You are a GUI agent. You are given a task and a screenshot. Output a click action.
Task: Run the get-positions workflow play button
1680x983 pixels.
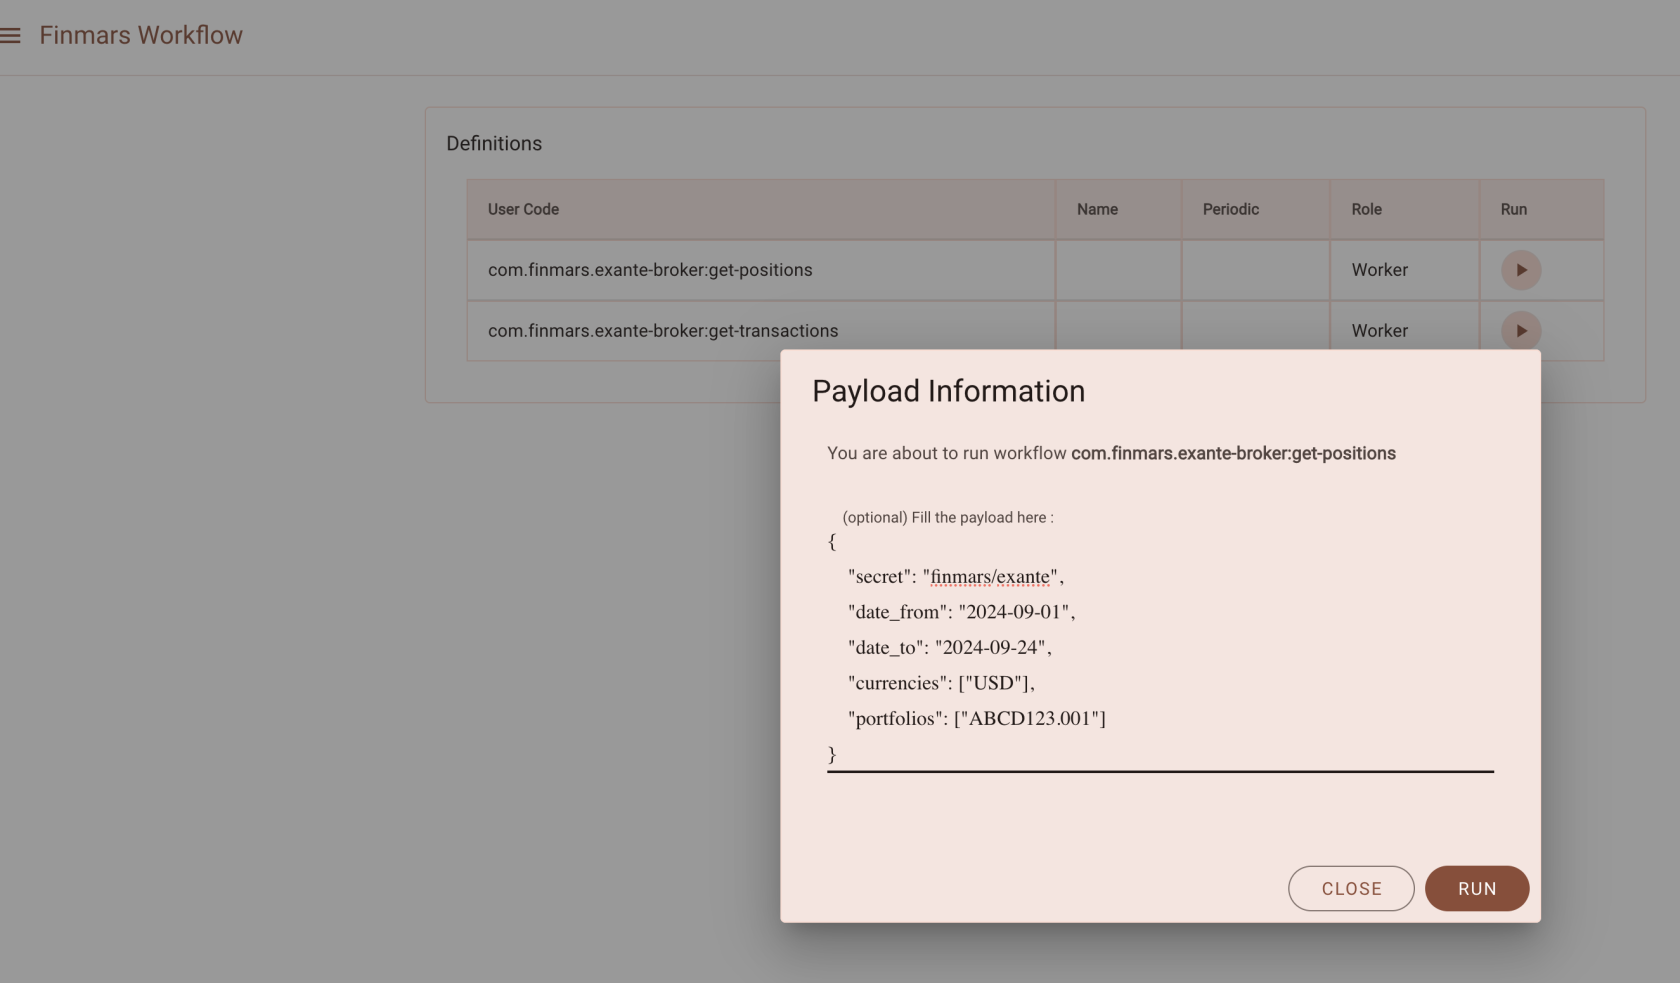coord(1520,270)
